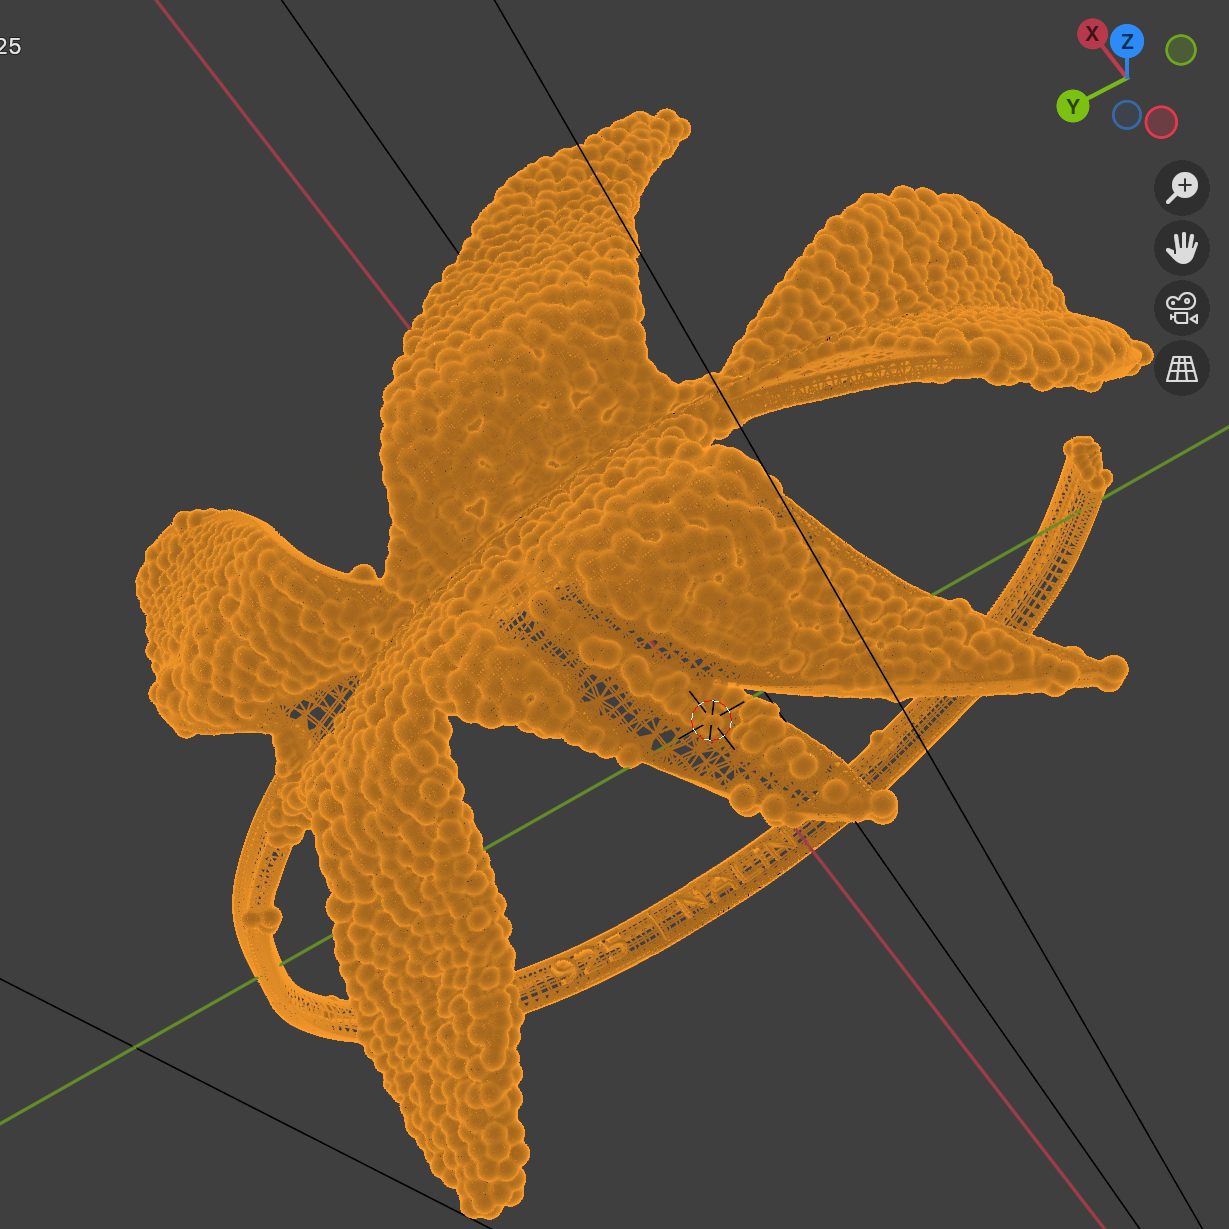The height and width of the screenshot is (1229, 1229).
Task: Click the red X axis gizmo handle
Action: pyautogui.click(x=1091, y=34)
